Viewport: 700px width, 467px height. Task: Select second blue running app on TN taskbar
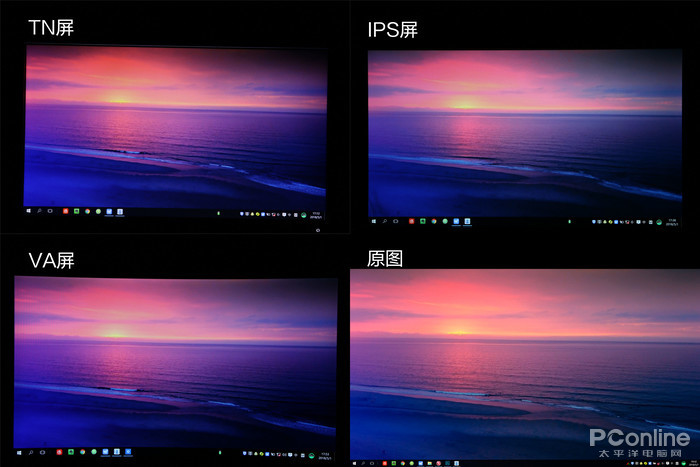tap(120, 212)
